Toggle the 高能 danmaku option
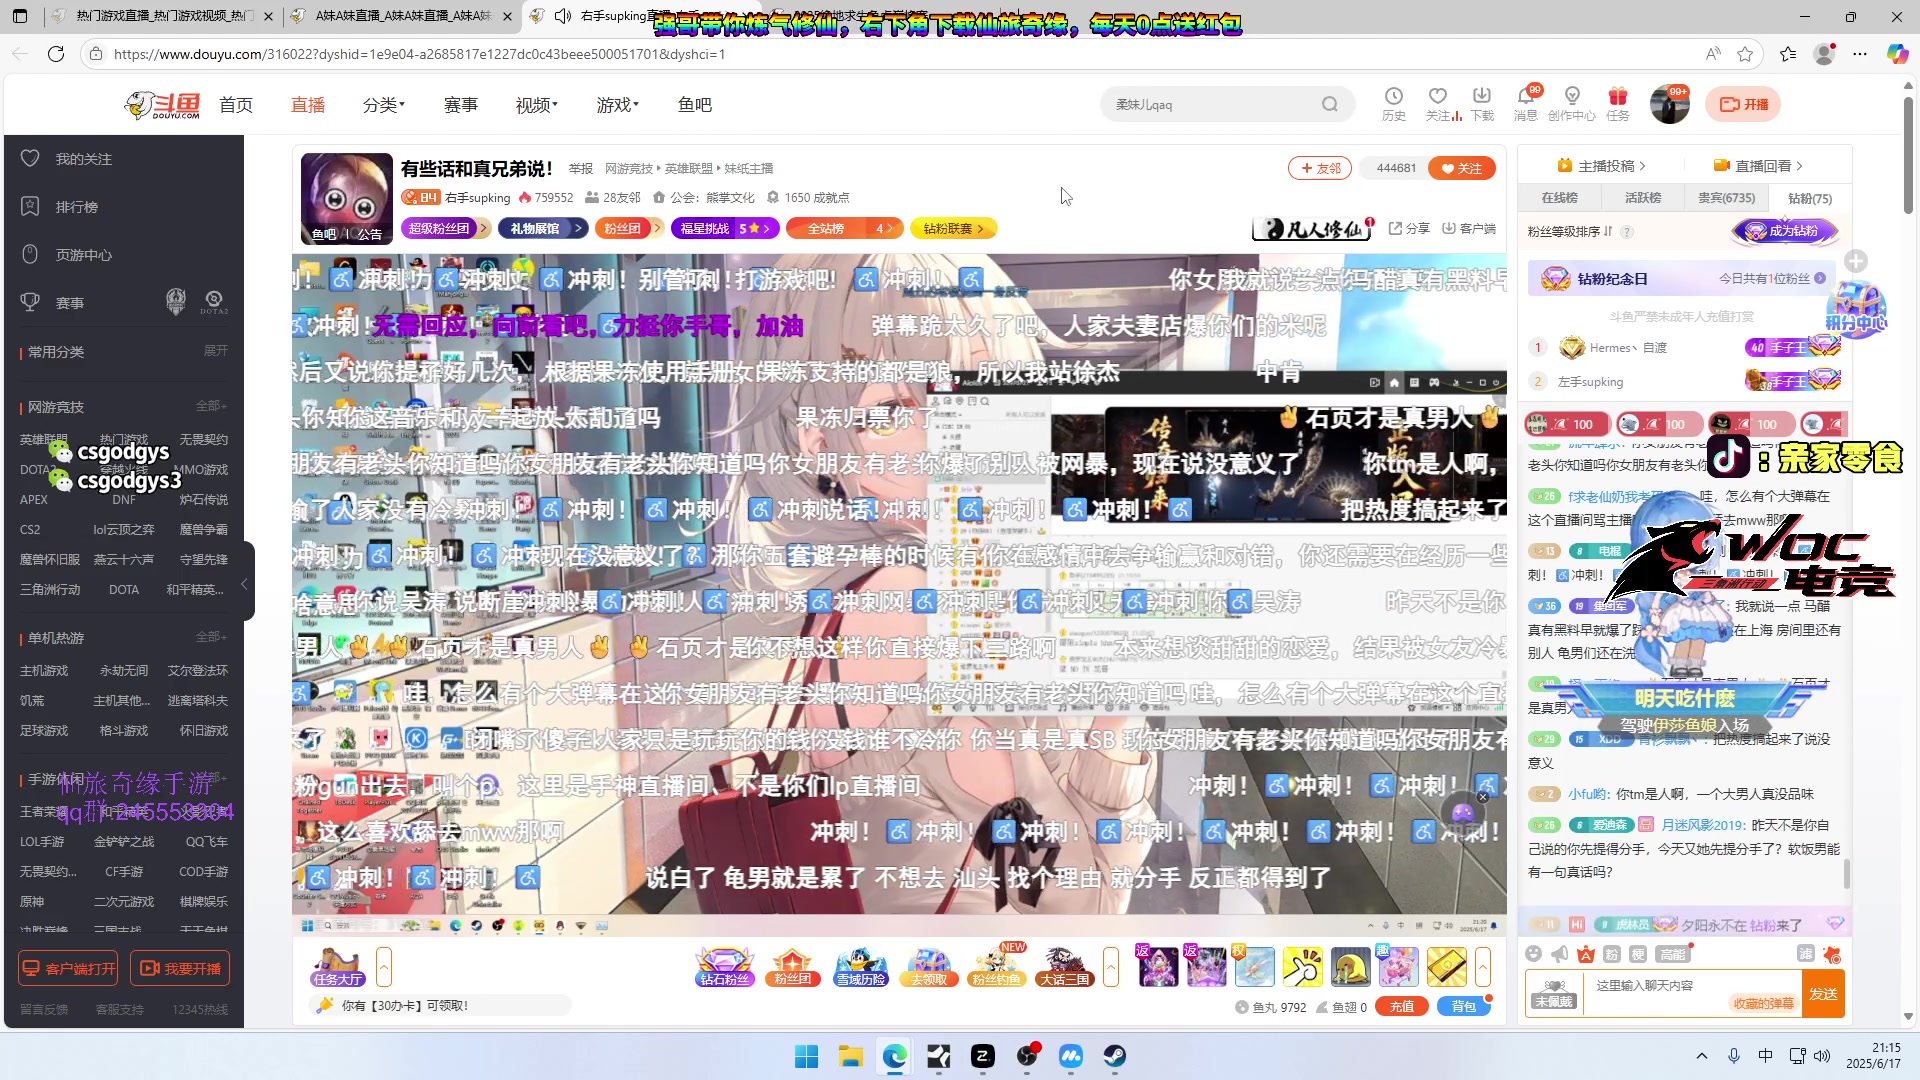Viewport: 1920px width, 1080px height. 1671,954
